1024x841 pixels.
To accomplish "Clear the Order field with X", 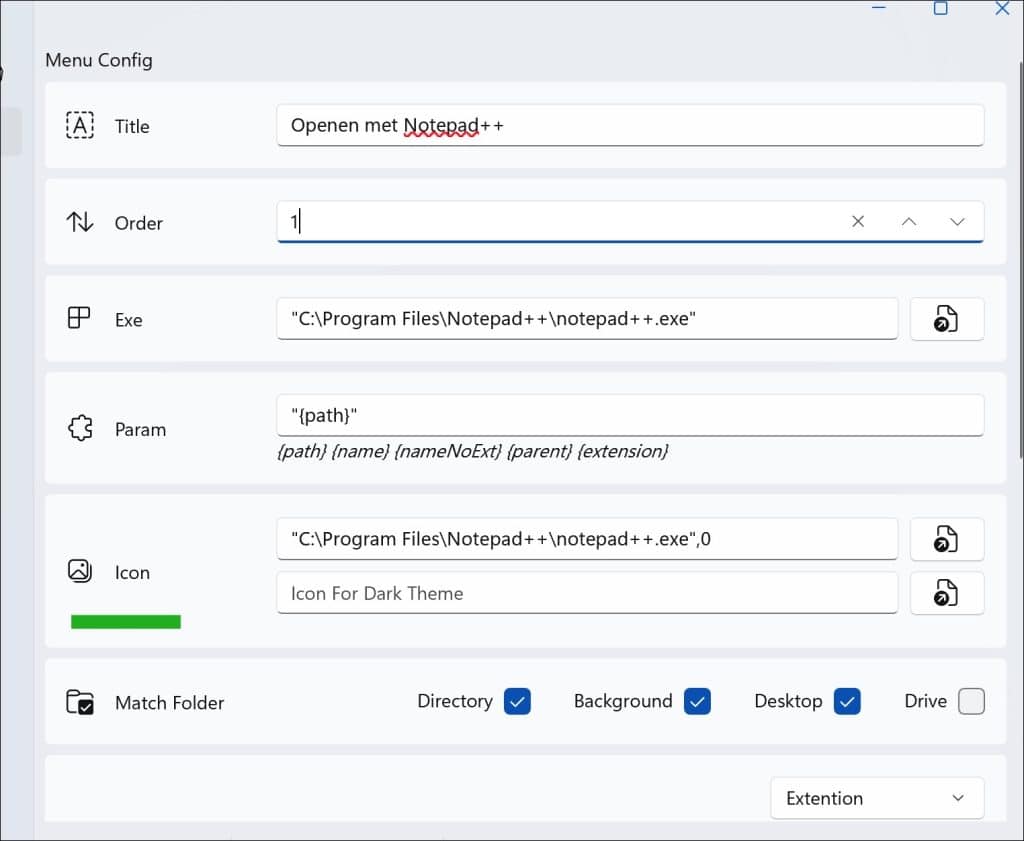I will pyautogui.click(x=858, y=222).
